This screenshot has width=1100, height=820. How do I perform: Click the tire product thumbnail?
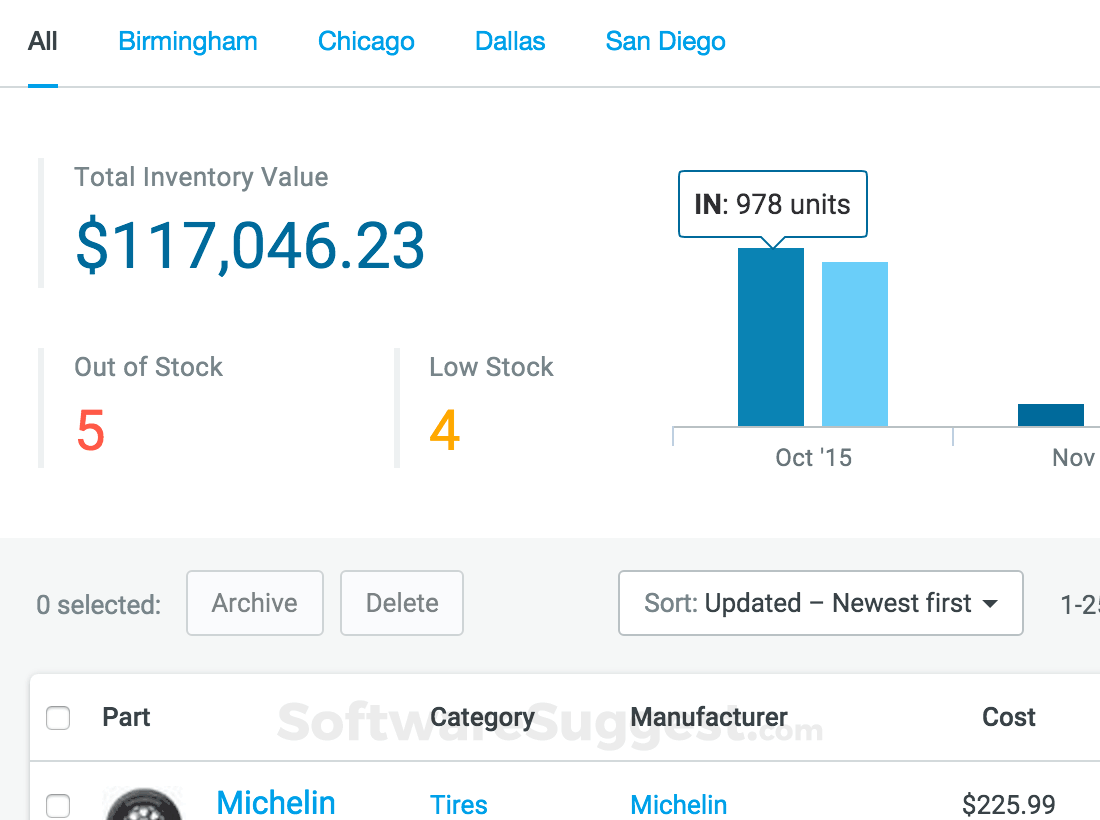pos(143,805)
